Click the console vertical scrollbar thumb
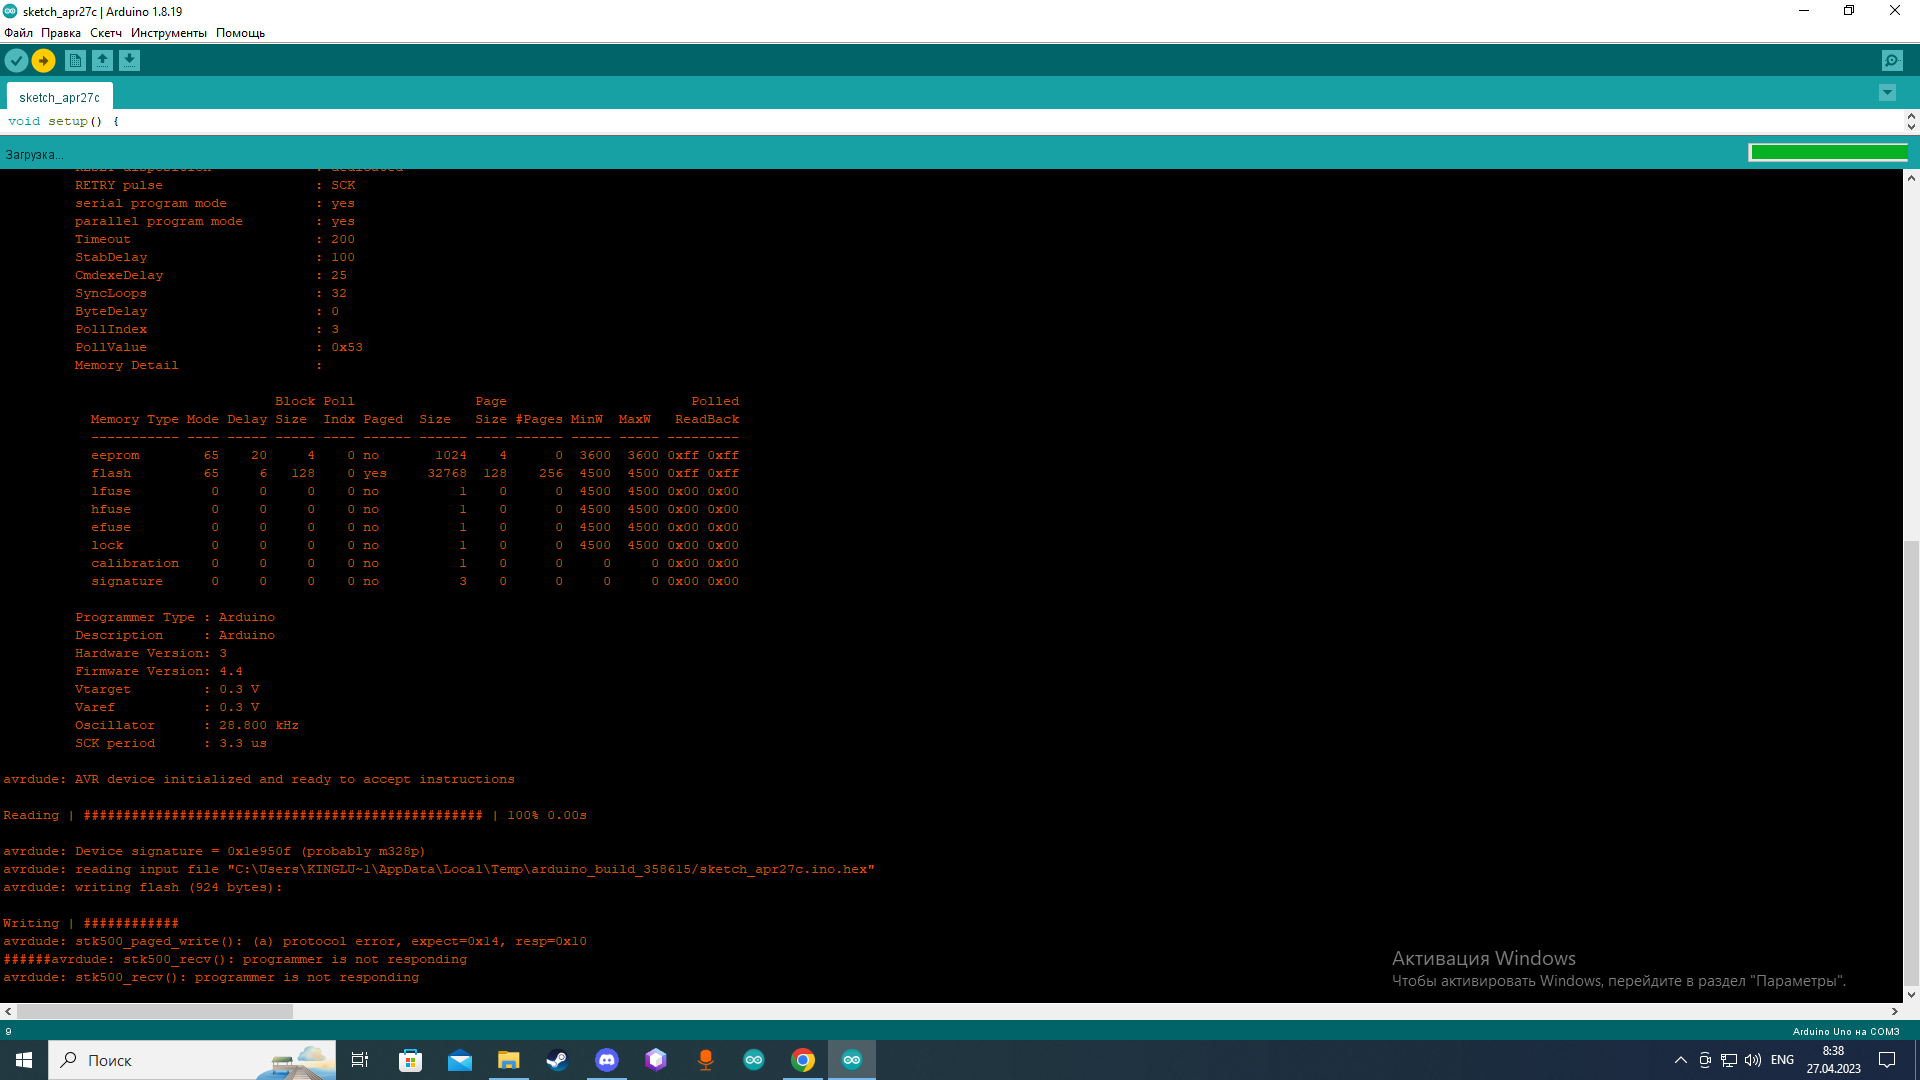The width and height of the screenshot is (1920, 1080). pyautogui.click(x=1911, y=763)
